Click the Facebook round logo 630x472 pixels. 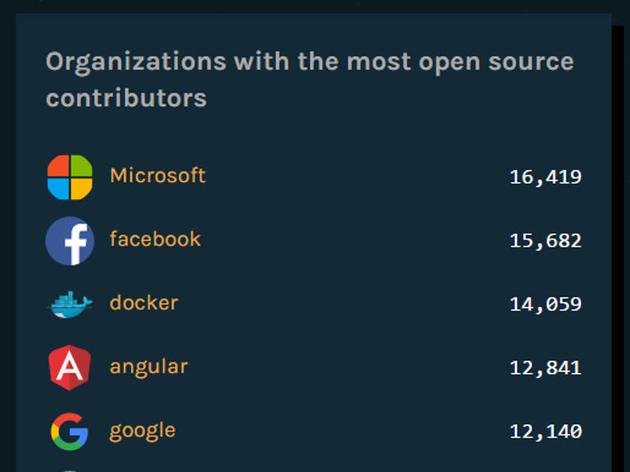pyautogui.click(x=70, y=241)
